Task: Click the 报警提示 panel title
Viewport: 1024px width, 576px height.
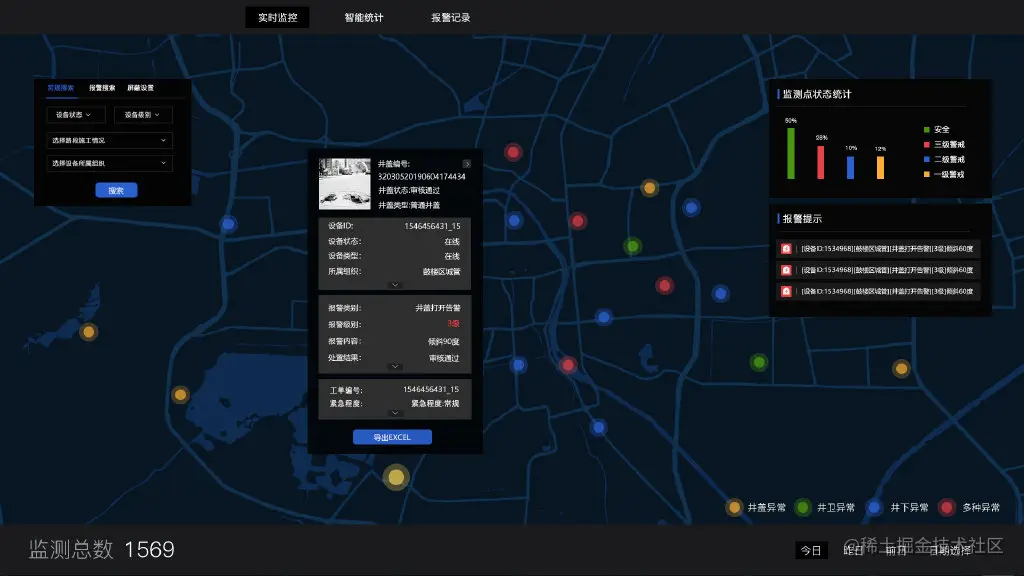Action: pos(802,219)
